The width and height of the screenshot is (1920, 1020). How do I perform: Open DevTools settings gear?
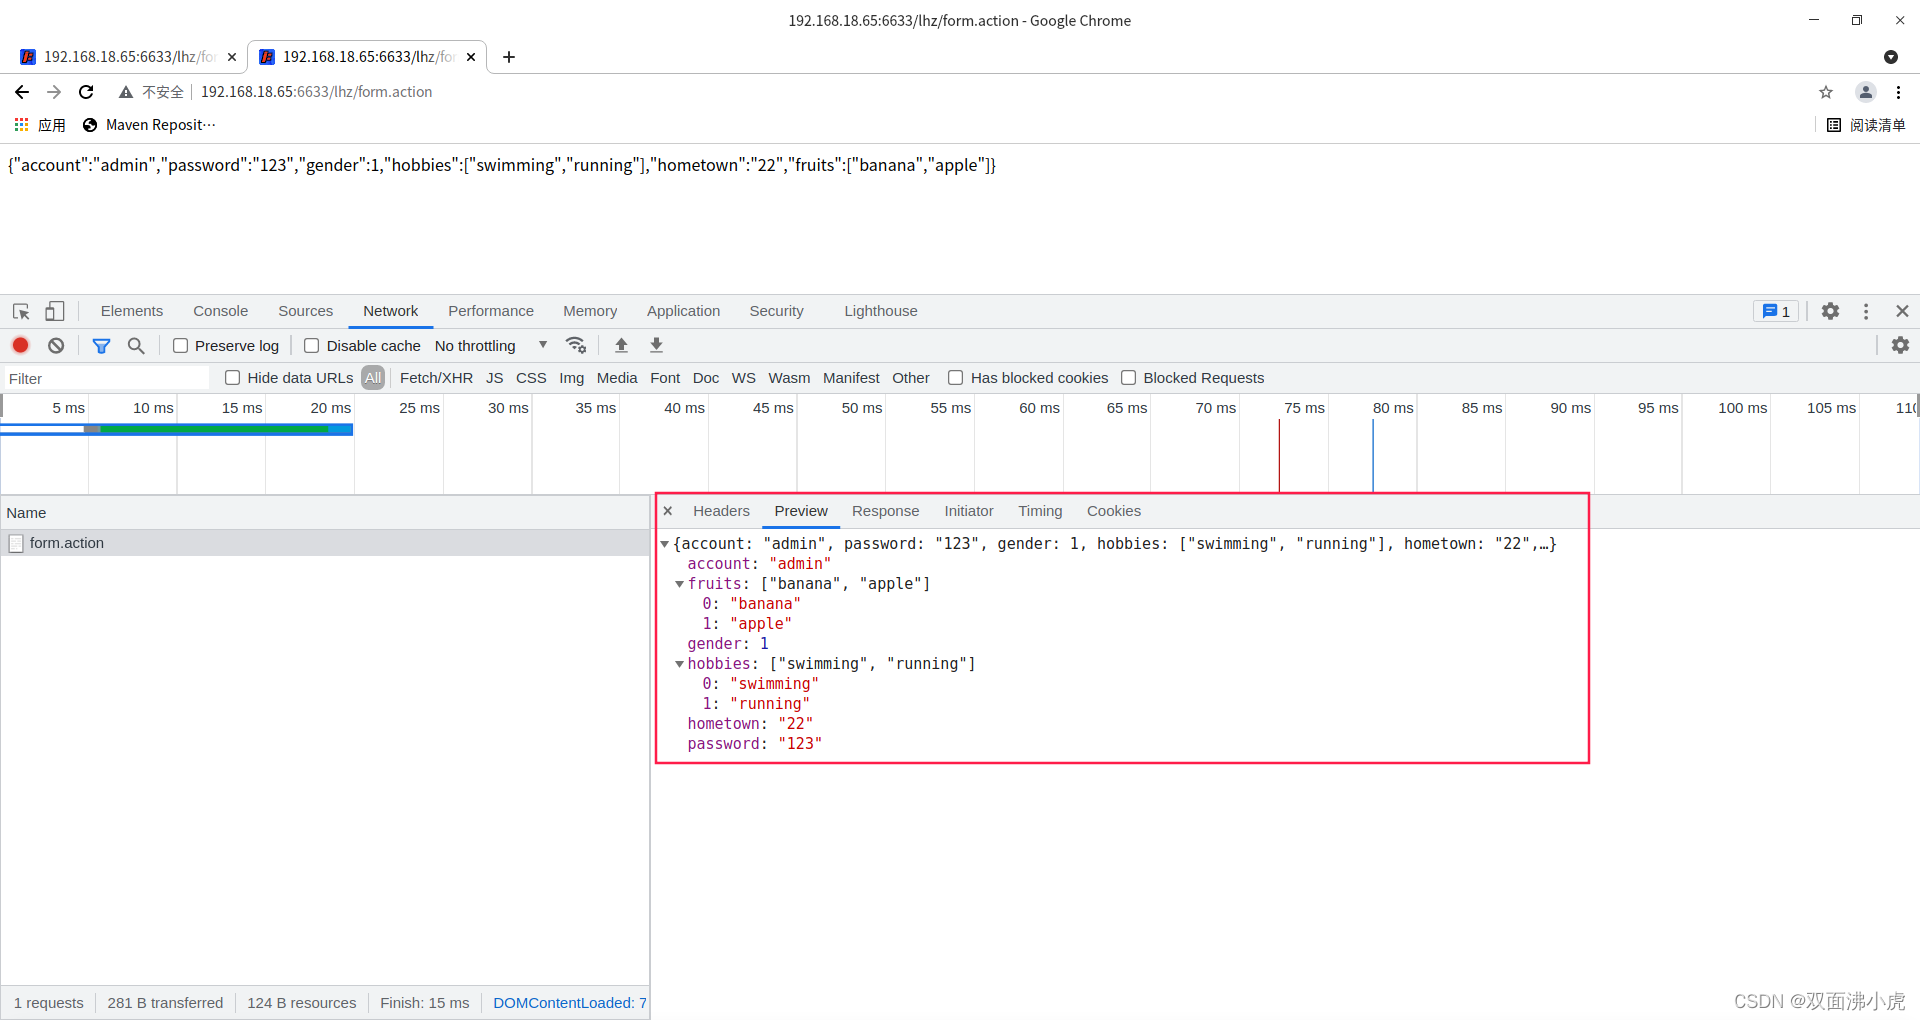coord(1831,311)
